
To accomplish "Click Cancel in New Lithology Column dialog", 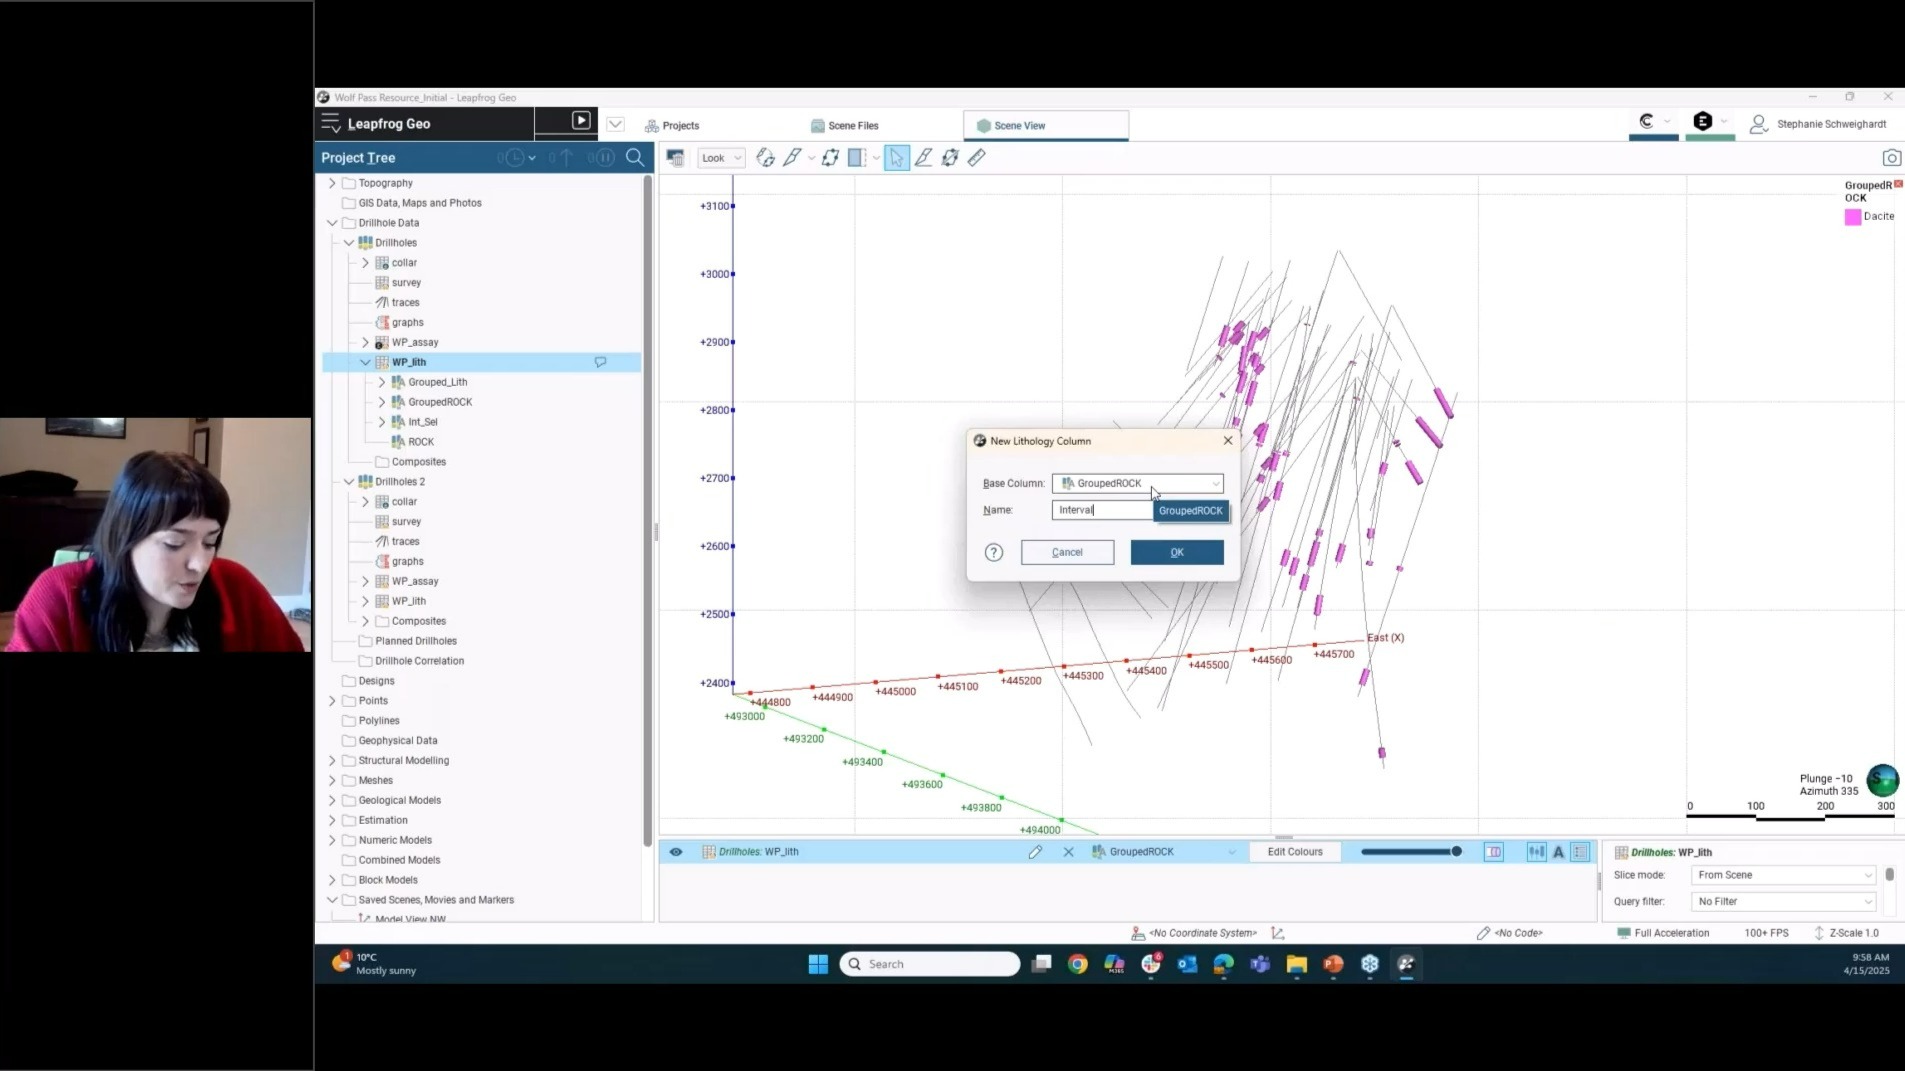I will pos(1067,552).
